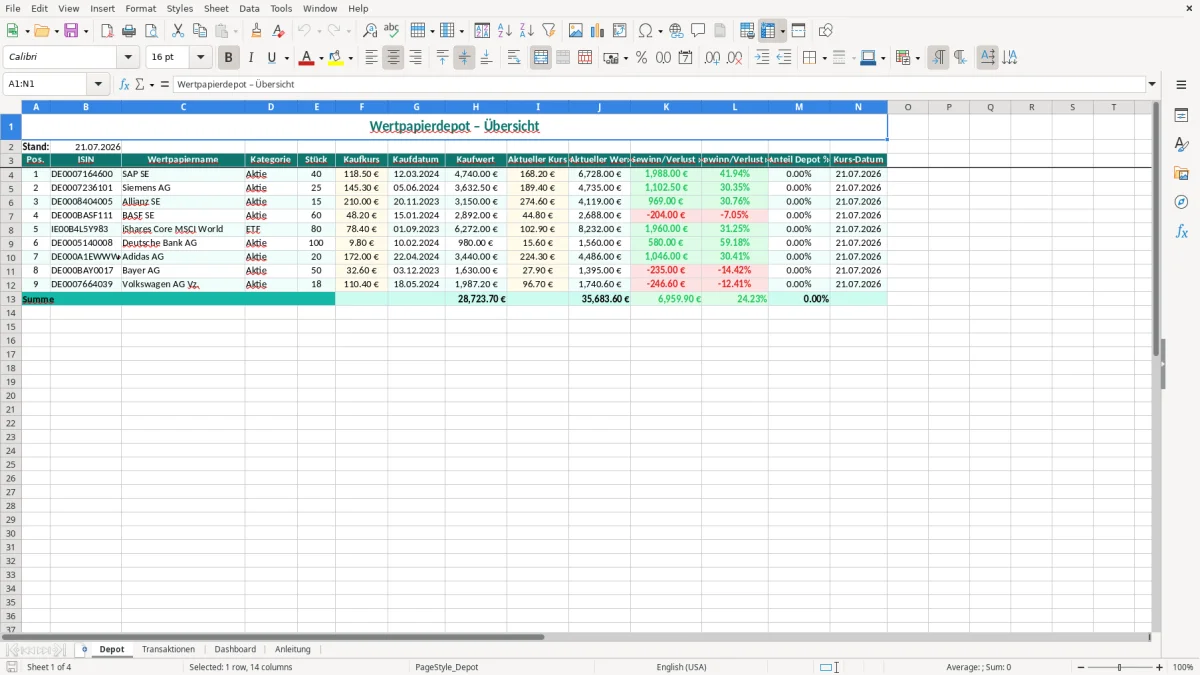The width and height of the screenshot is (1200, 675).
Task: Toggle Center Horizontally alignment
Action: pyautogui.click(x=393, y=58)
